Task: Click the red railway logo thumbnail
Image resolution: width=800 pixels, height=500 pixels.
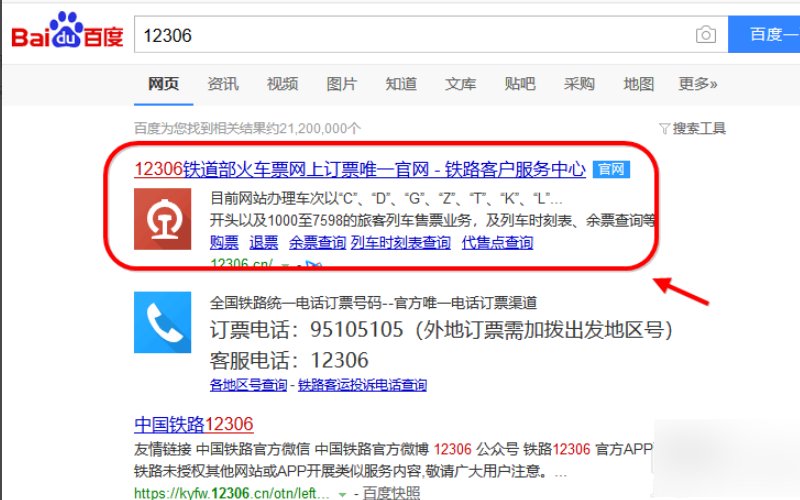Action: tap(163, 219)
